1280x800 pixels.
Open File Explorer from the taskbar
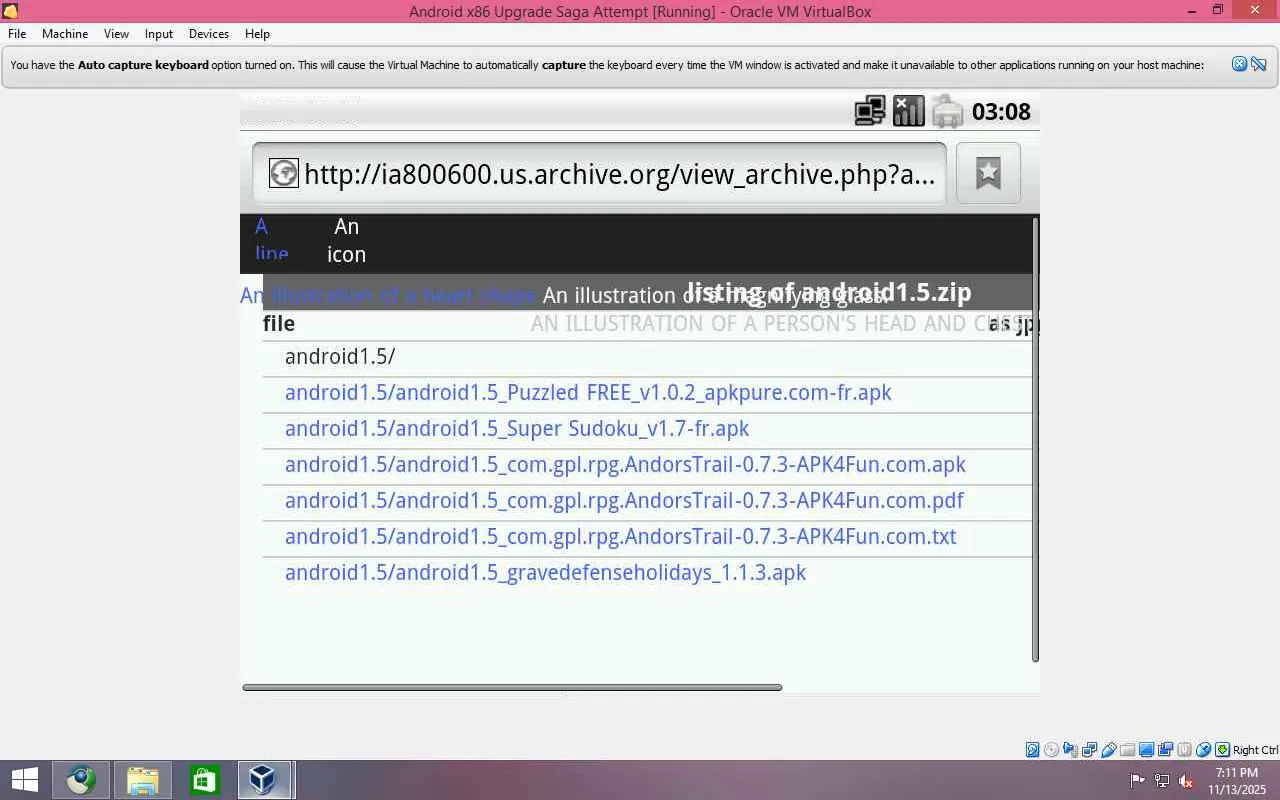click(143, 780)
